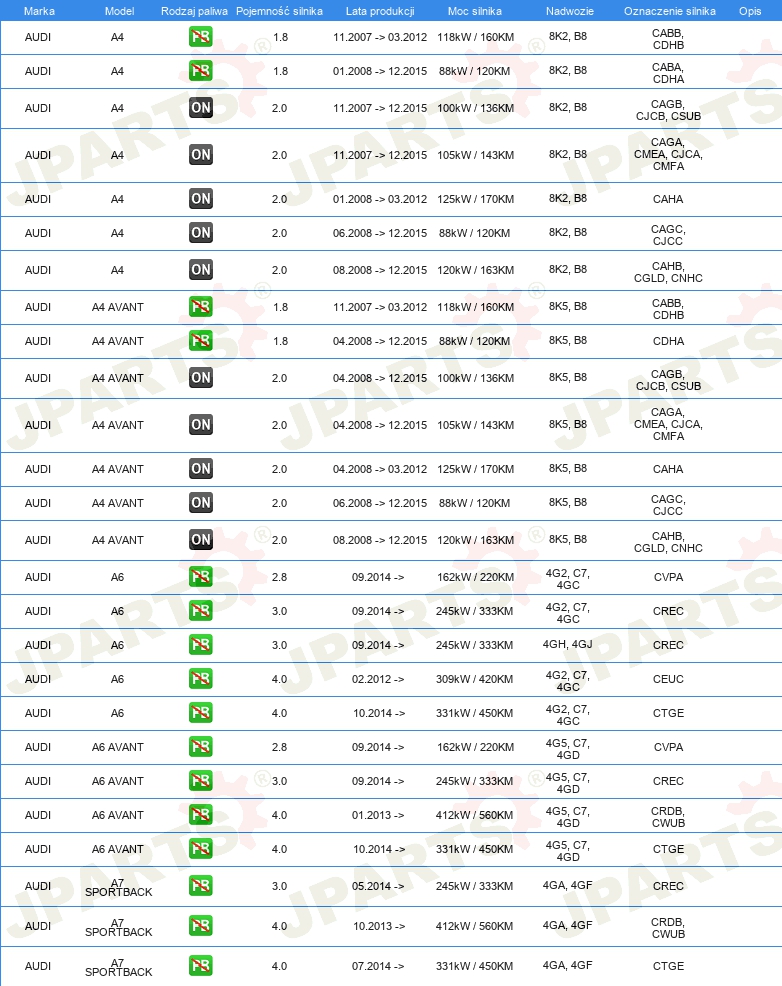Click the engine codes cell CABA, CDHA

tap(668, 73)
